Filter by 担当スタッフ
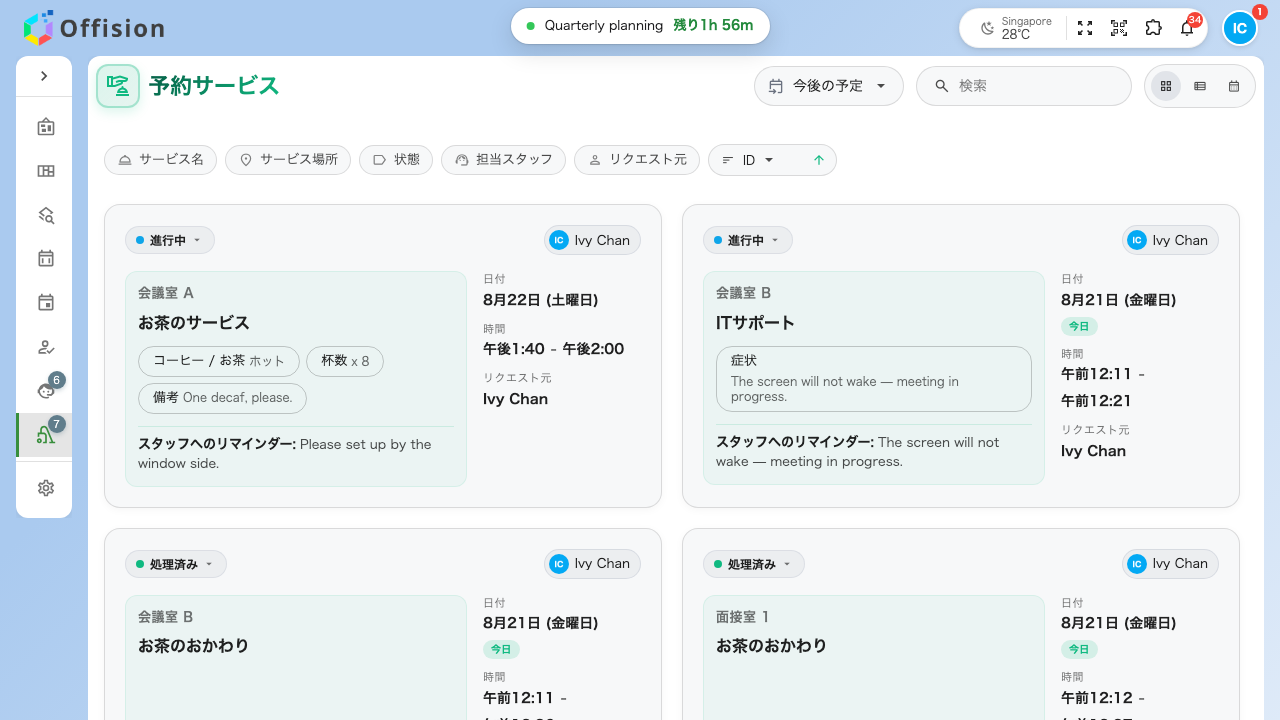The image size is (1280, 720). click(x=503, y=160)
